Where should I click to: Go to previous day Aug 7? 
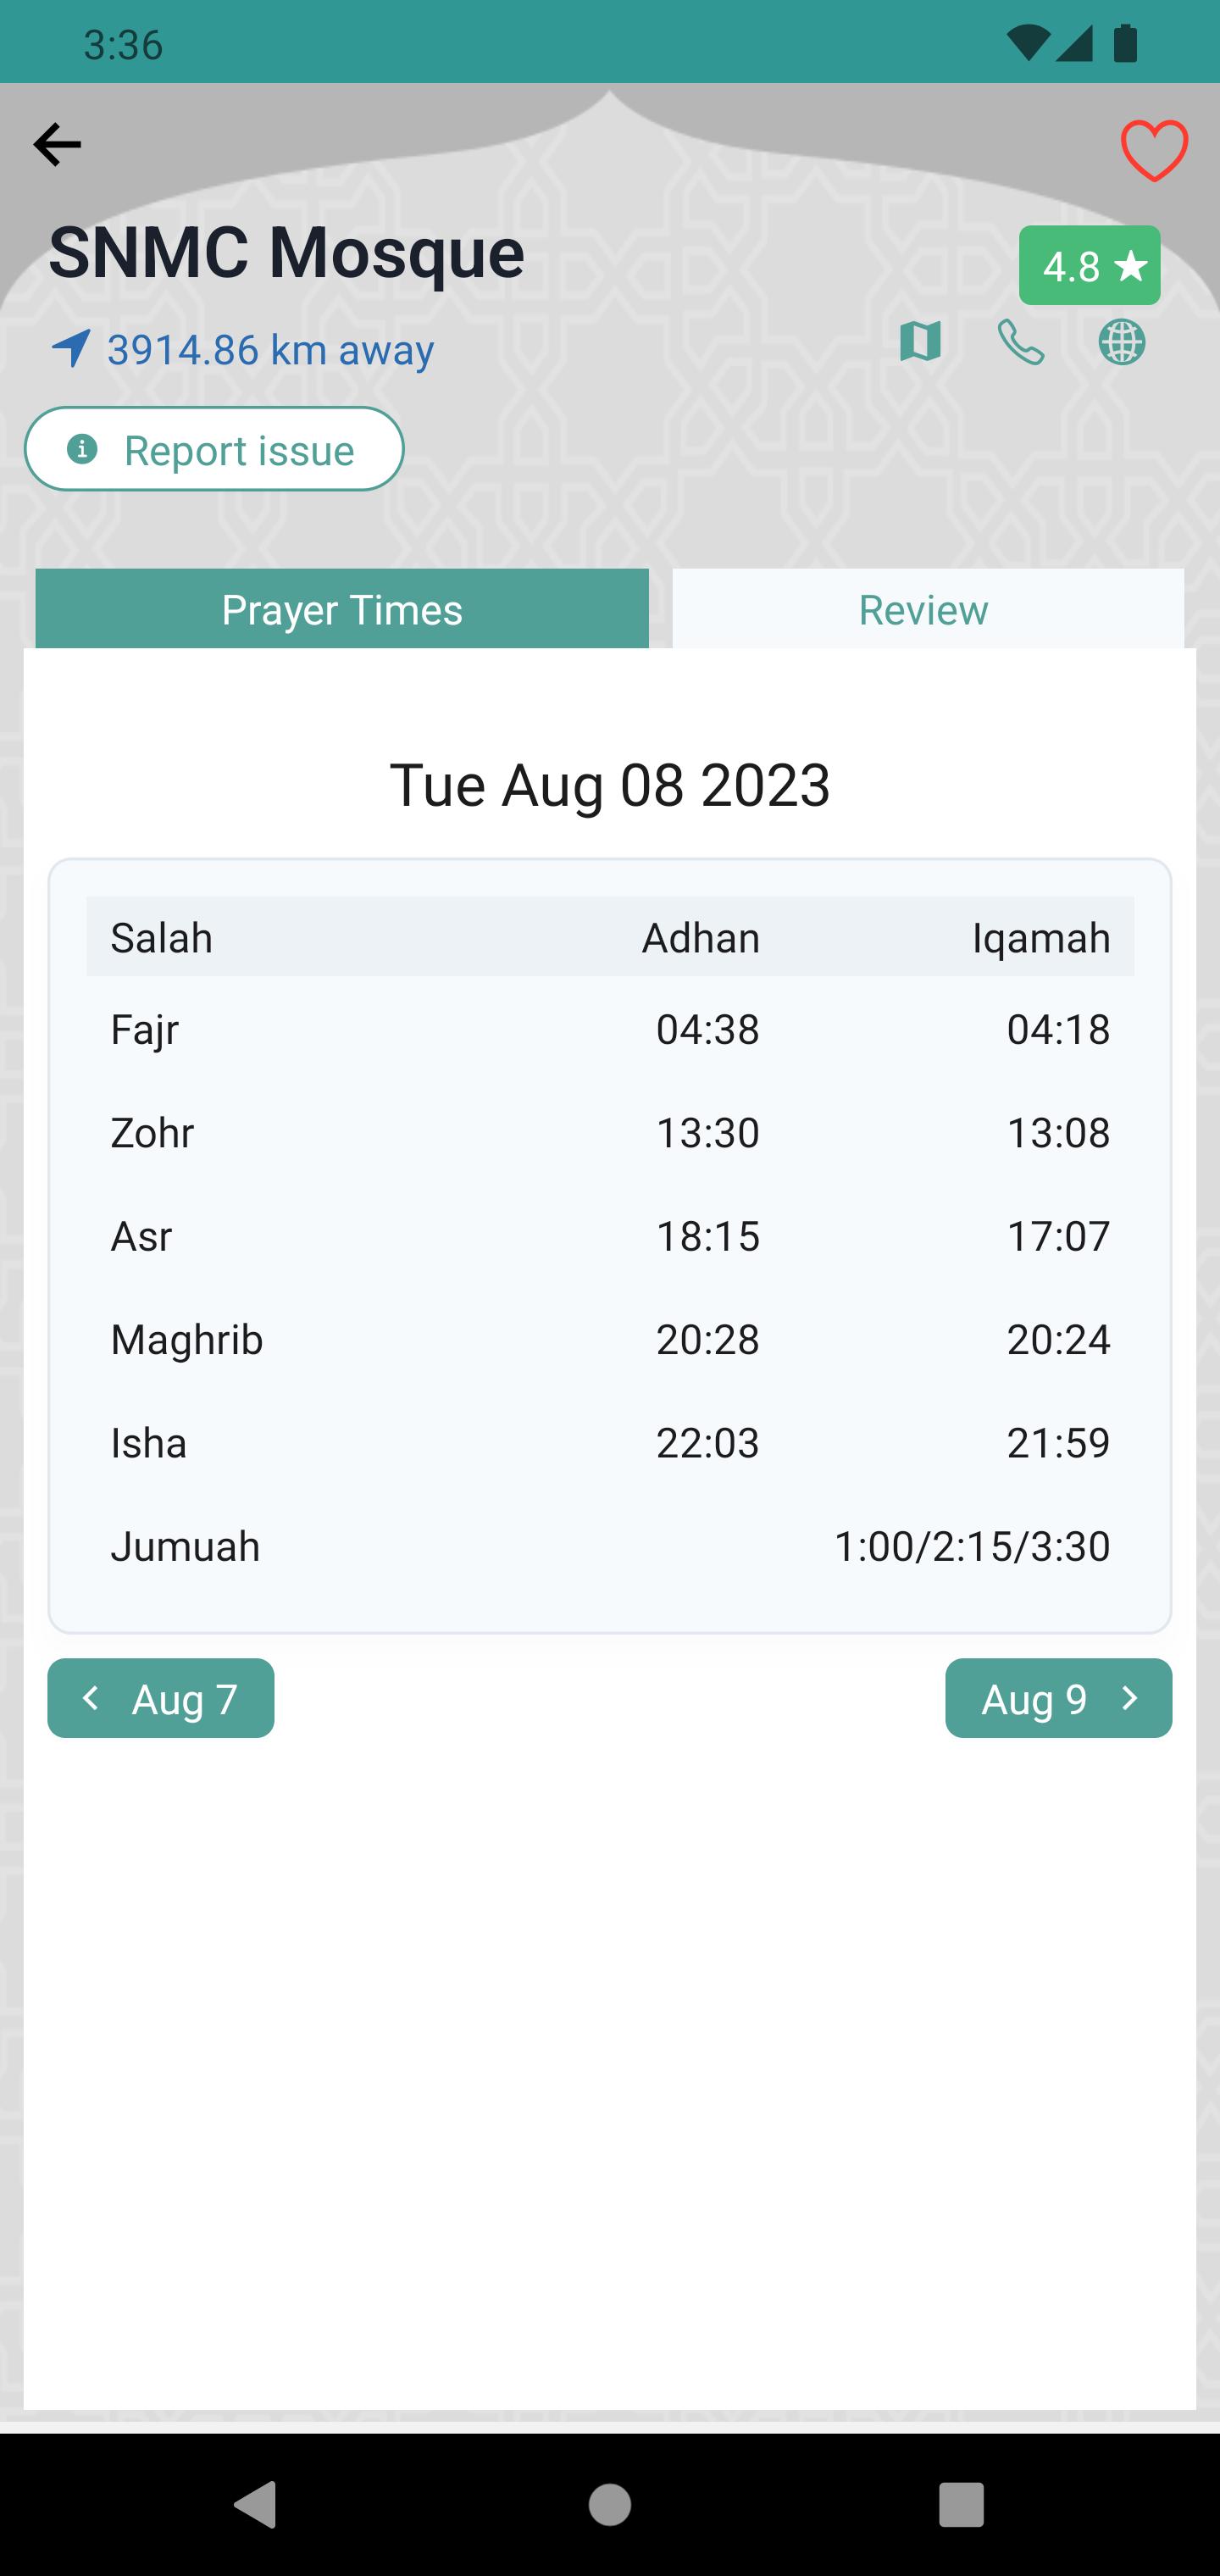click(161, 1698)
